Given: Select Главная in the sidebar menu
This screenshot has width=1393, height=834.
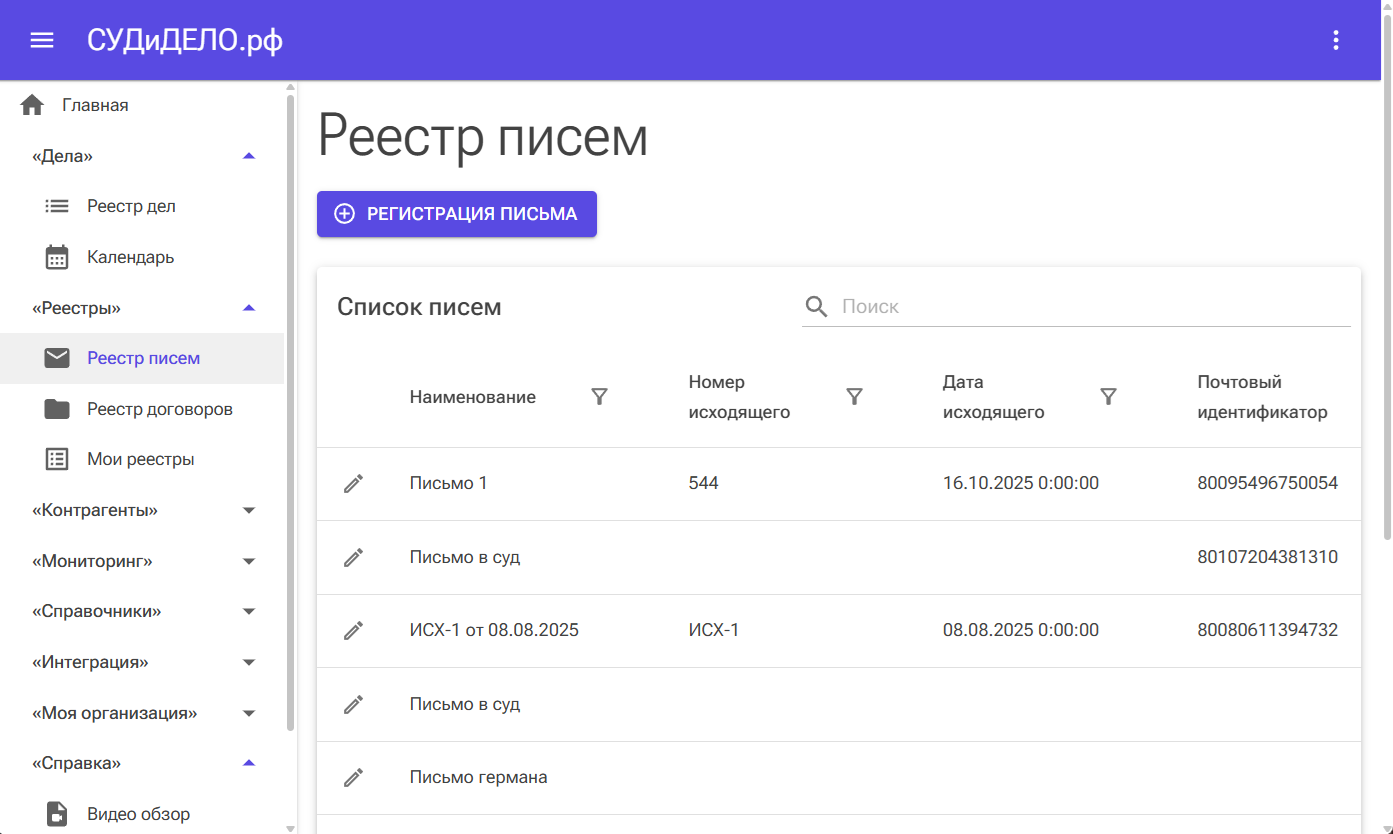Looking at the screenshot, I should 96,104.
